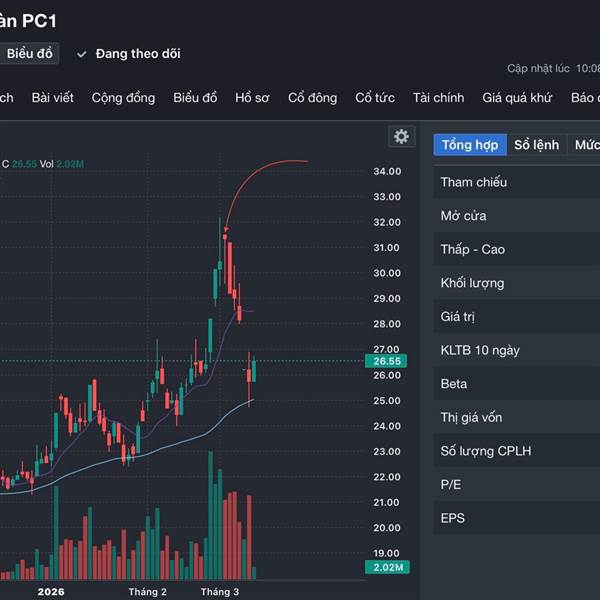Switch to Cộng đồng tab
Viewport: 600px width, 600px height.
[123, 97]
